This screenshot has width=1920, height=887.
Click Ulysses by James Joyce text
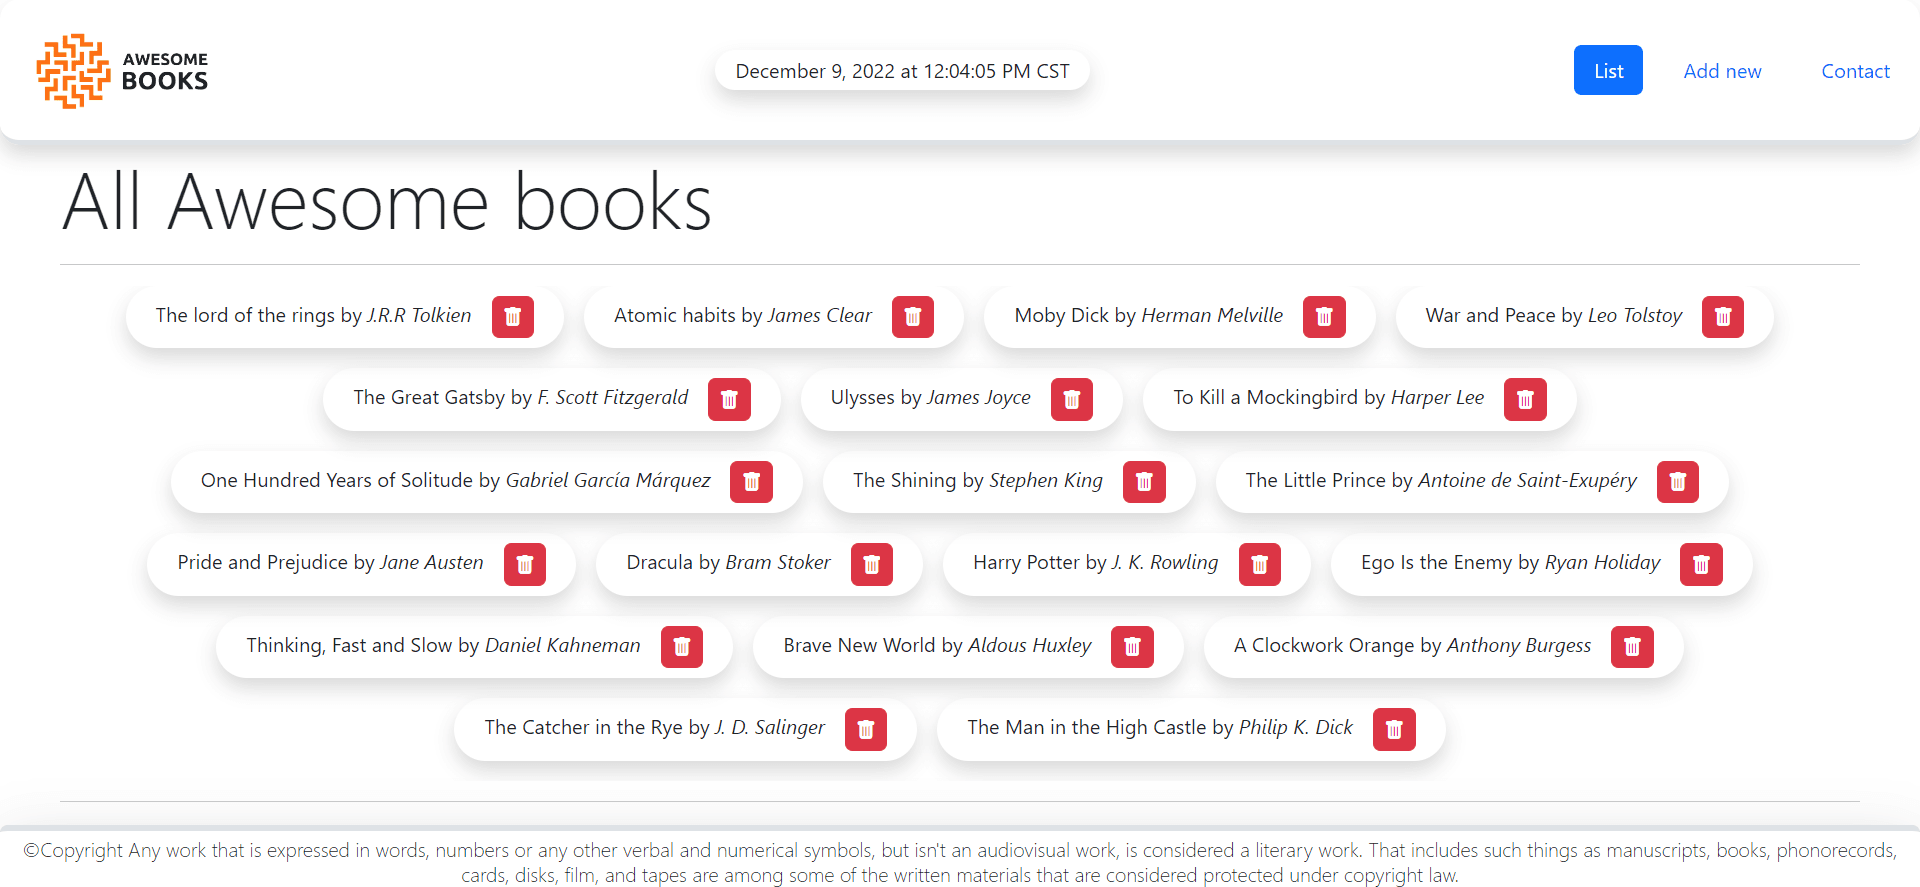pos(930,397)
